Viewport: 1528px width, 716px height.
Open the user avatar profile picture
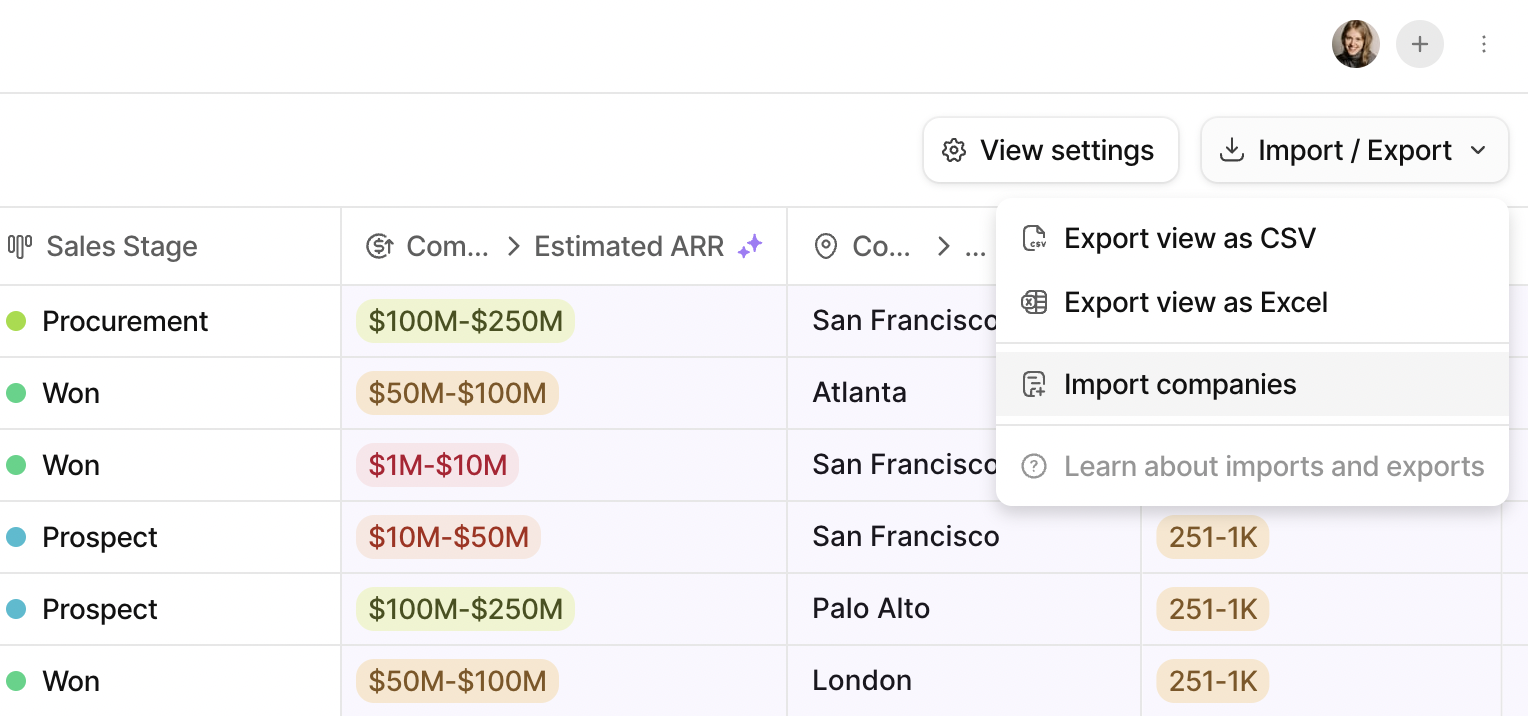1355,44
